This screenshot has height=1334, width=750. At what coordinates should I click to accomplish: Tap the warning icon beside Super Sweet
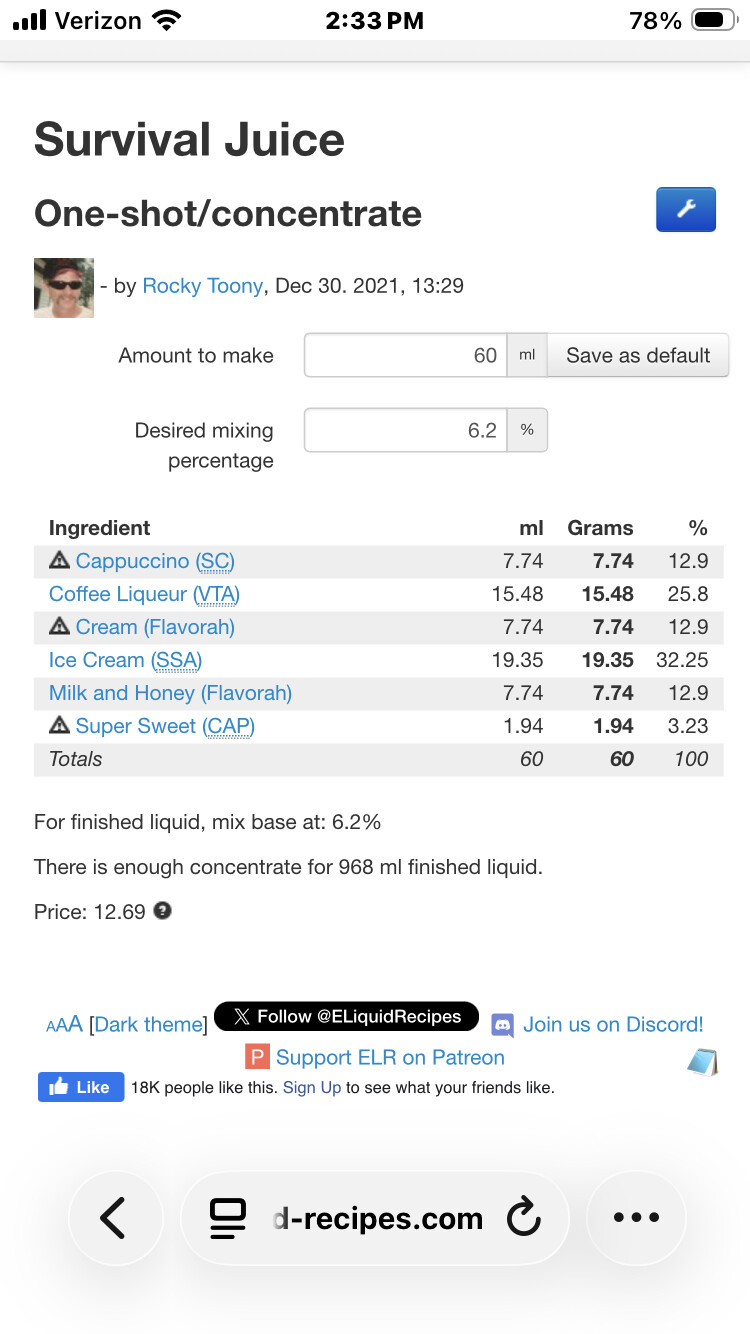60,726
